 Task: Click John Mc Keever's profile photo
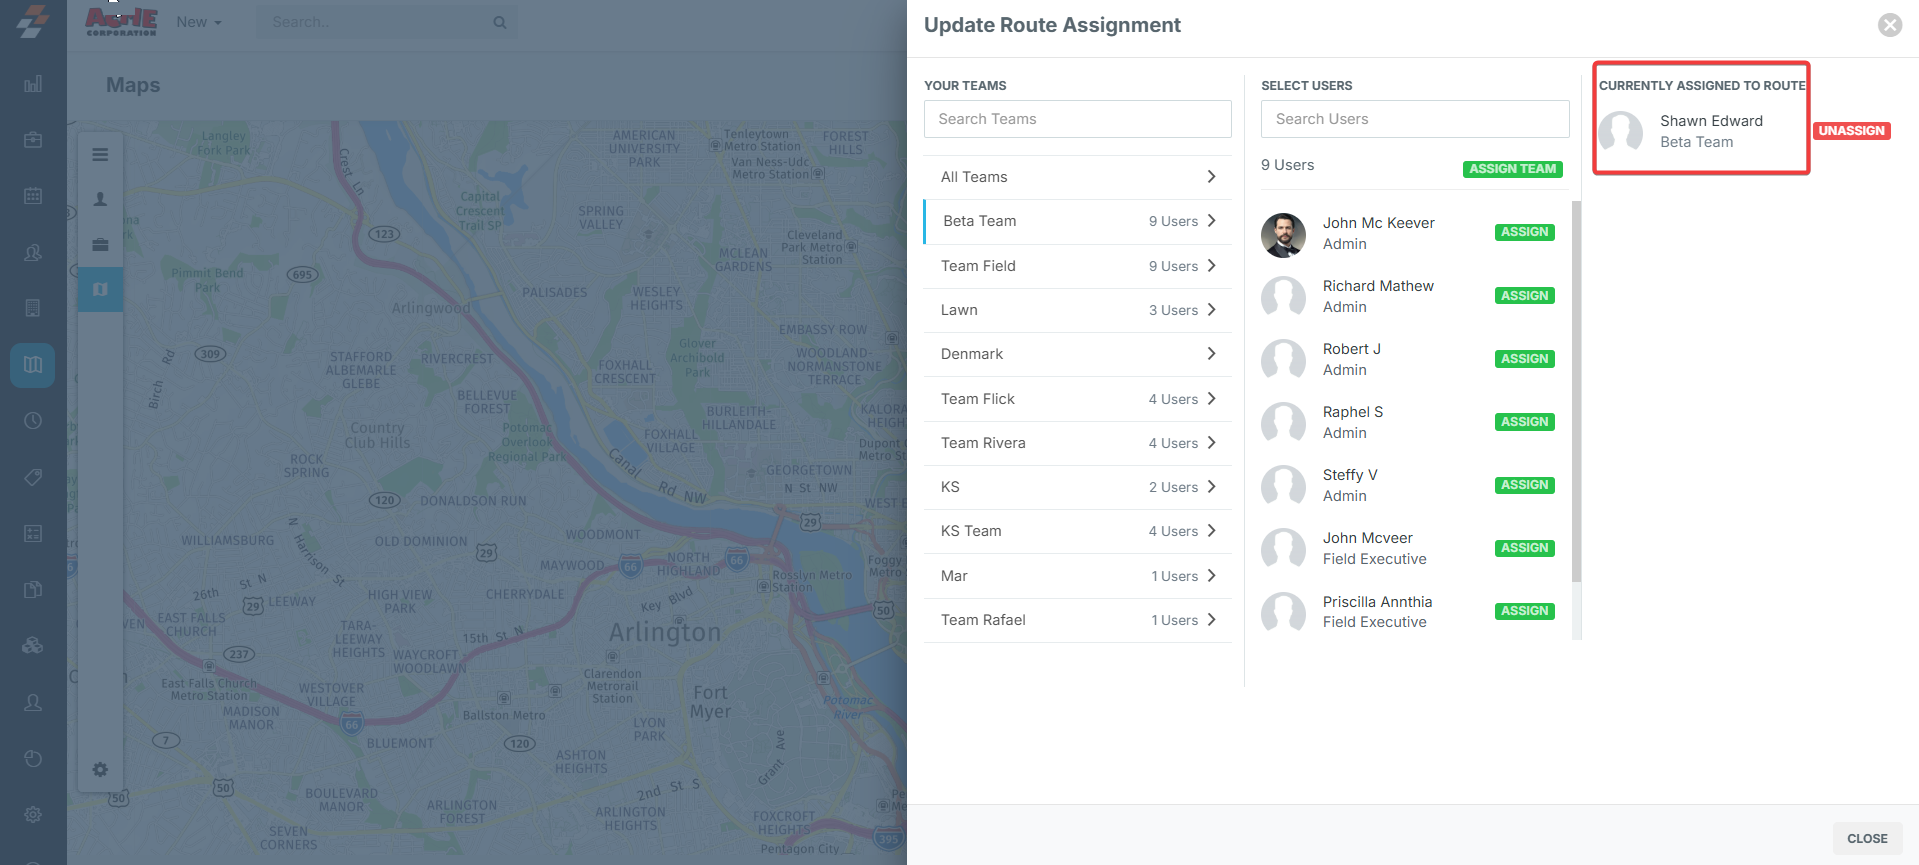point(1283,235)
